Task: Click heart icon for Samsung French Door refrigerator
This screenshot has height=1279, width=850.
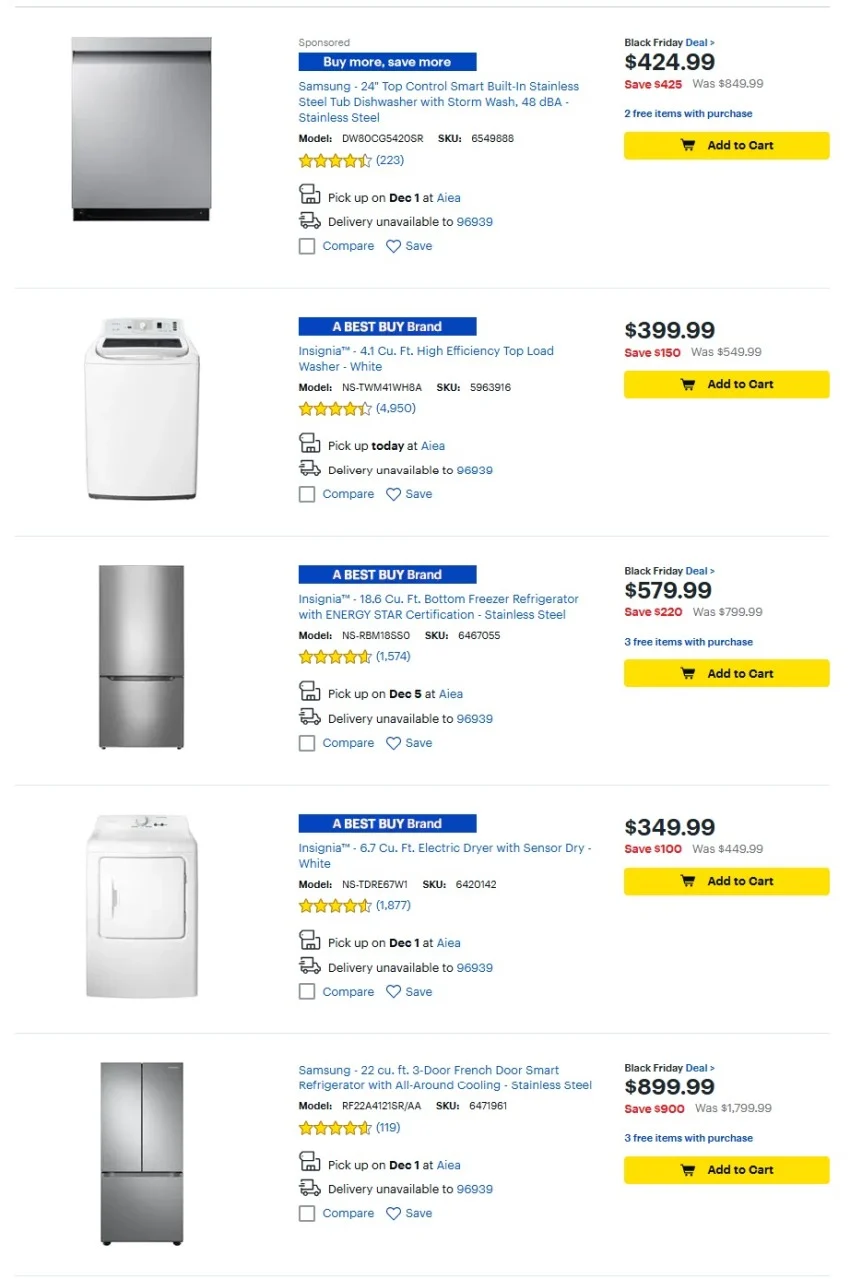Action: 393,1213
